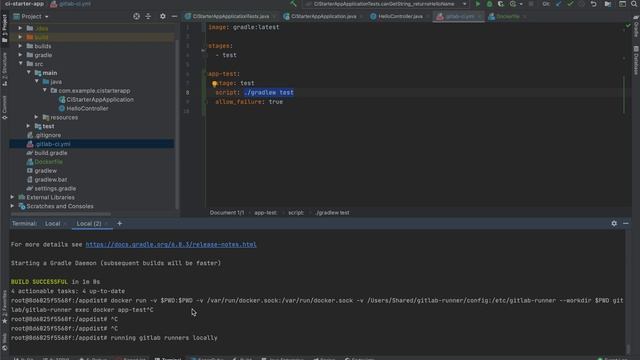Viewport: 640px width, 360px height.
Task: Expand the resources folder
Action: coord(36,118)
